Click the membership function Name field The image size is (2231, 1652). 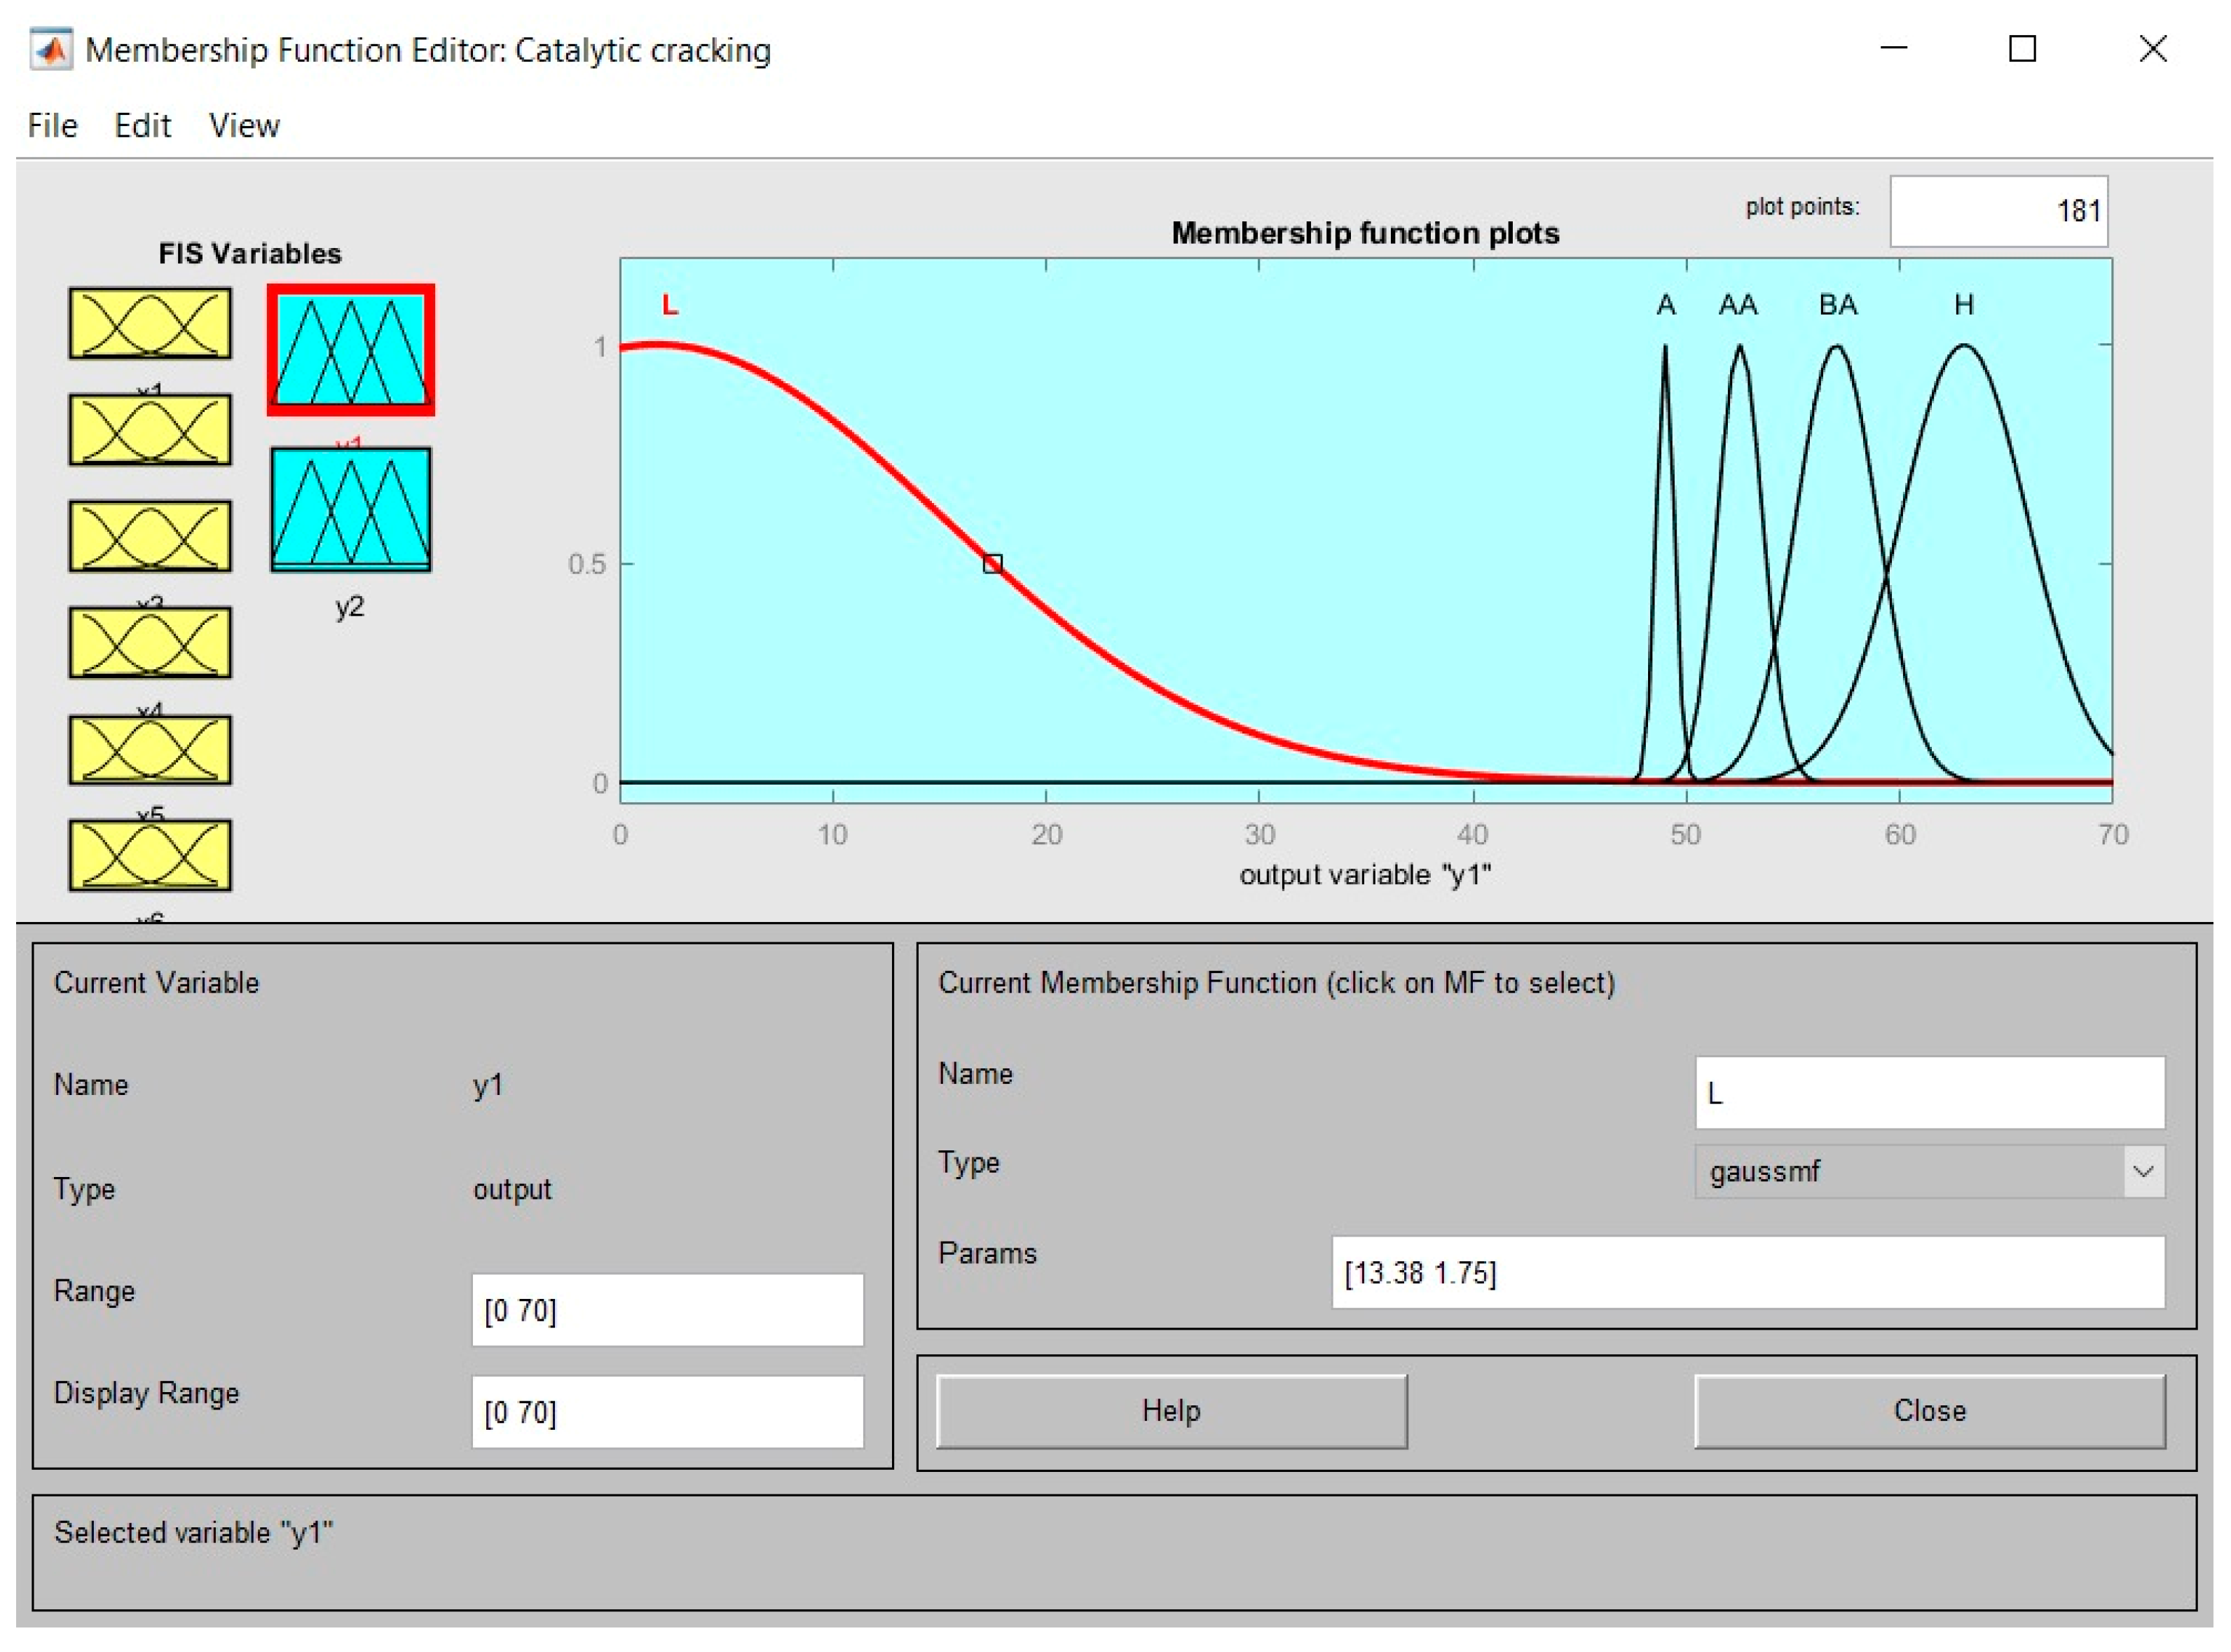[x=1929, y=1093]
